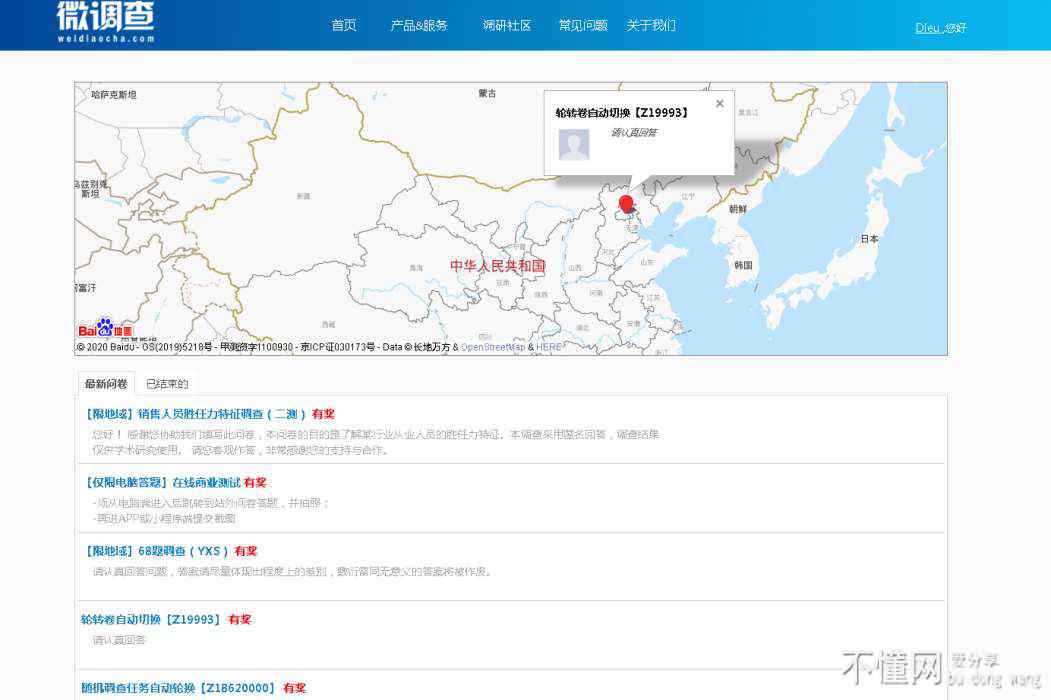Click popup title 轮转卷自动切换【Z19993】
The width and height of the screenshot is (1051, 700).
point(622,113)
